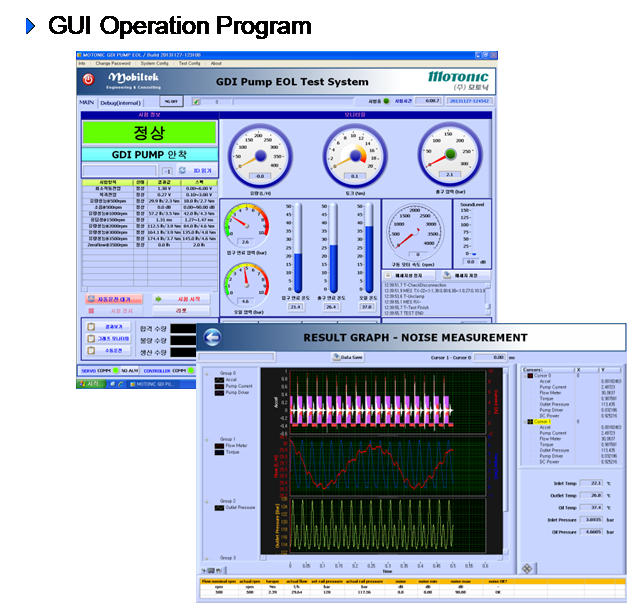
Task: Click the red auto-run standby button
Action: pos(114,299)
